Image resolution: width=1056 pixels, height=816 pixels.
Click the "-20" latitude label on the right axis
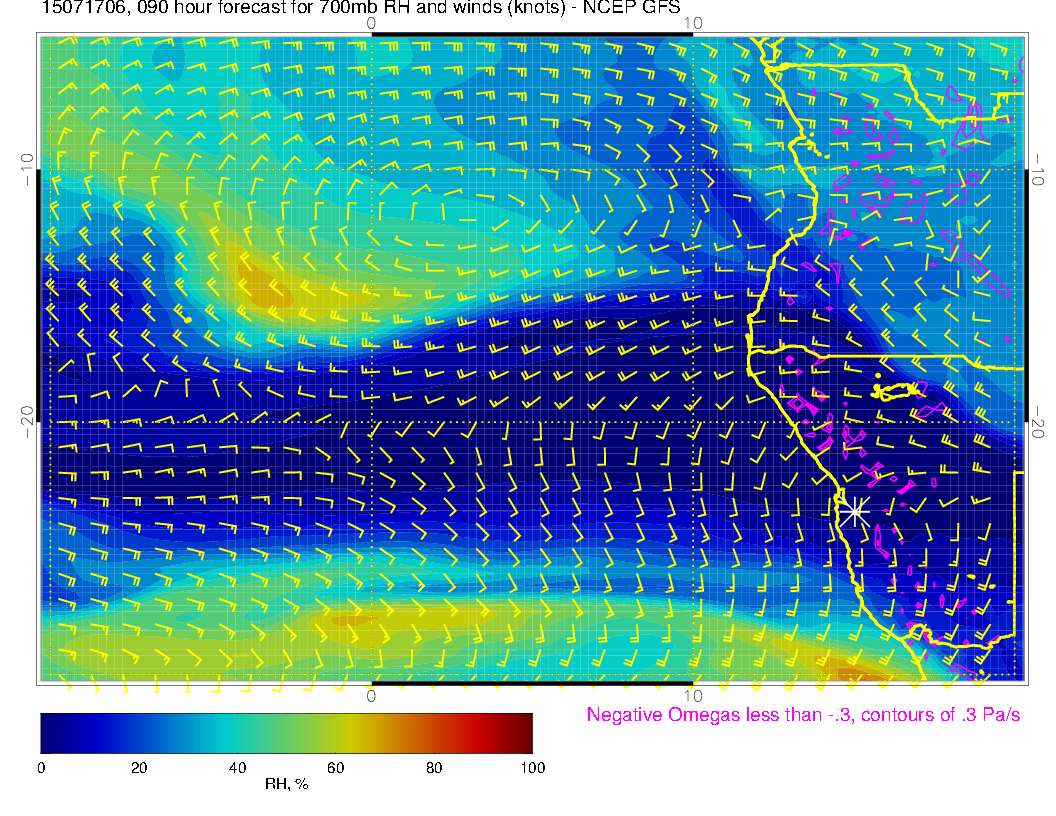(x=1038, y=421)
